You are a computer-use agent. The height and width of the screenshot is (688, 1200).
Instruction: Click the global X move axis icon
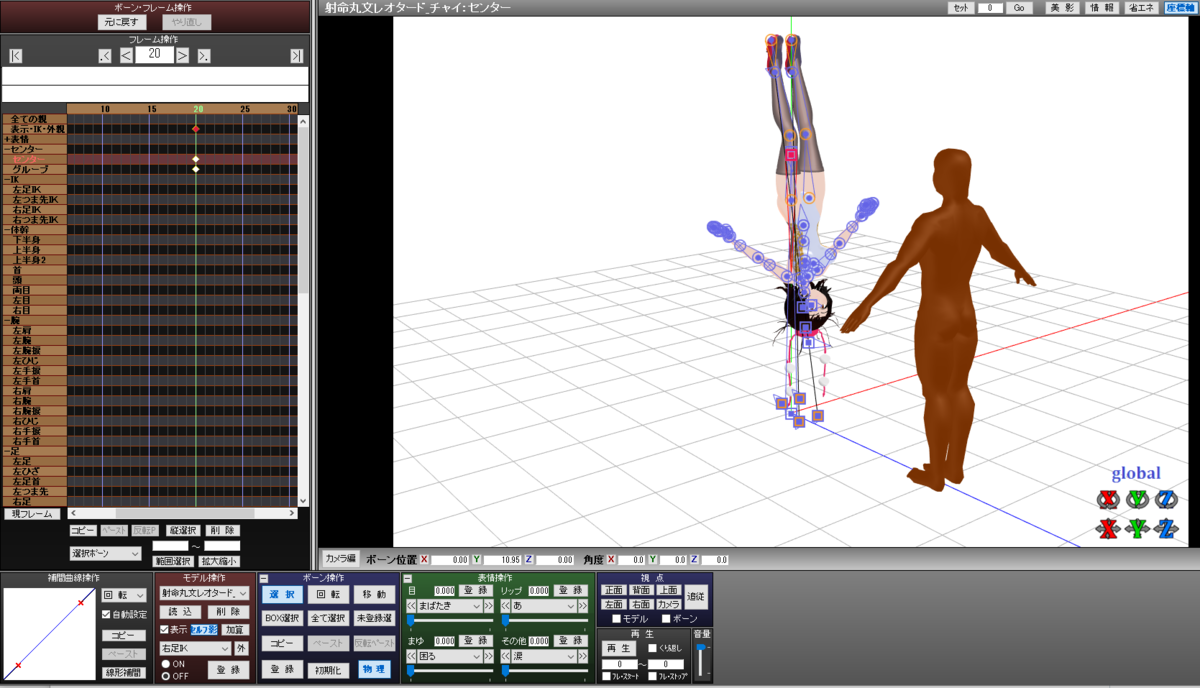(x=1107, y=528)
